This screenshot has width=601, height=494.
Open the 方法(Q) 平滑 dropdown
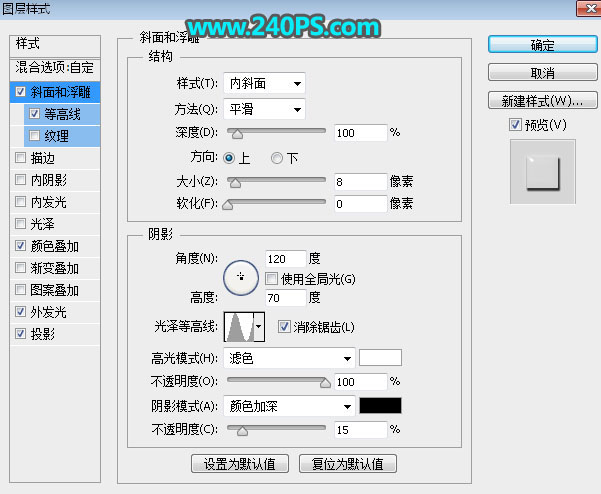pos(264,109)
